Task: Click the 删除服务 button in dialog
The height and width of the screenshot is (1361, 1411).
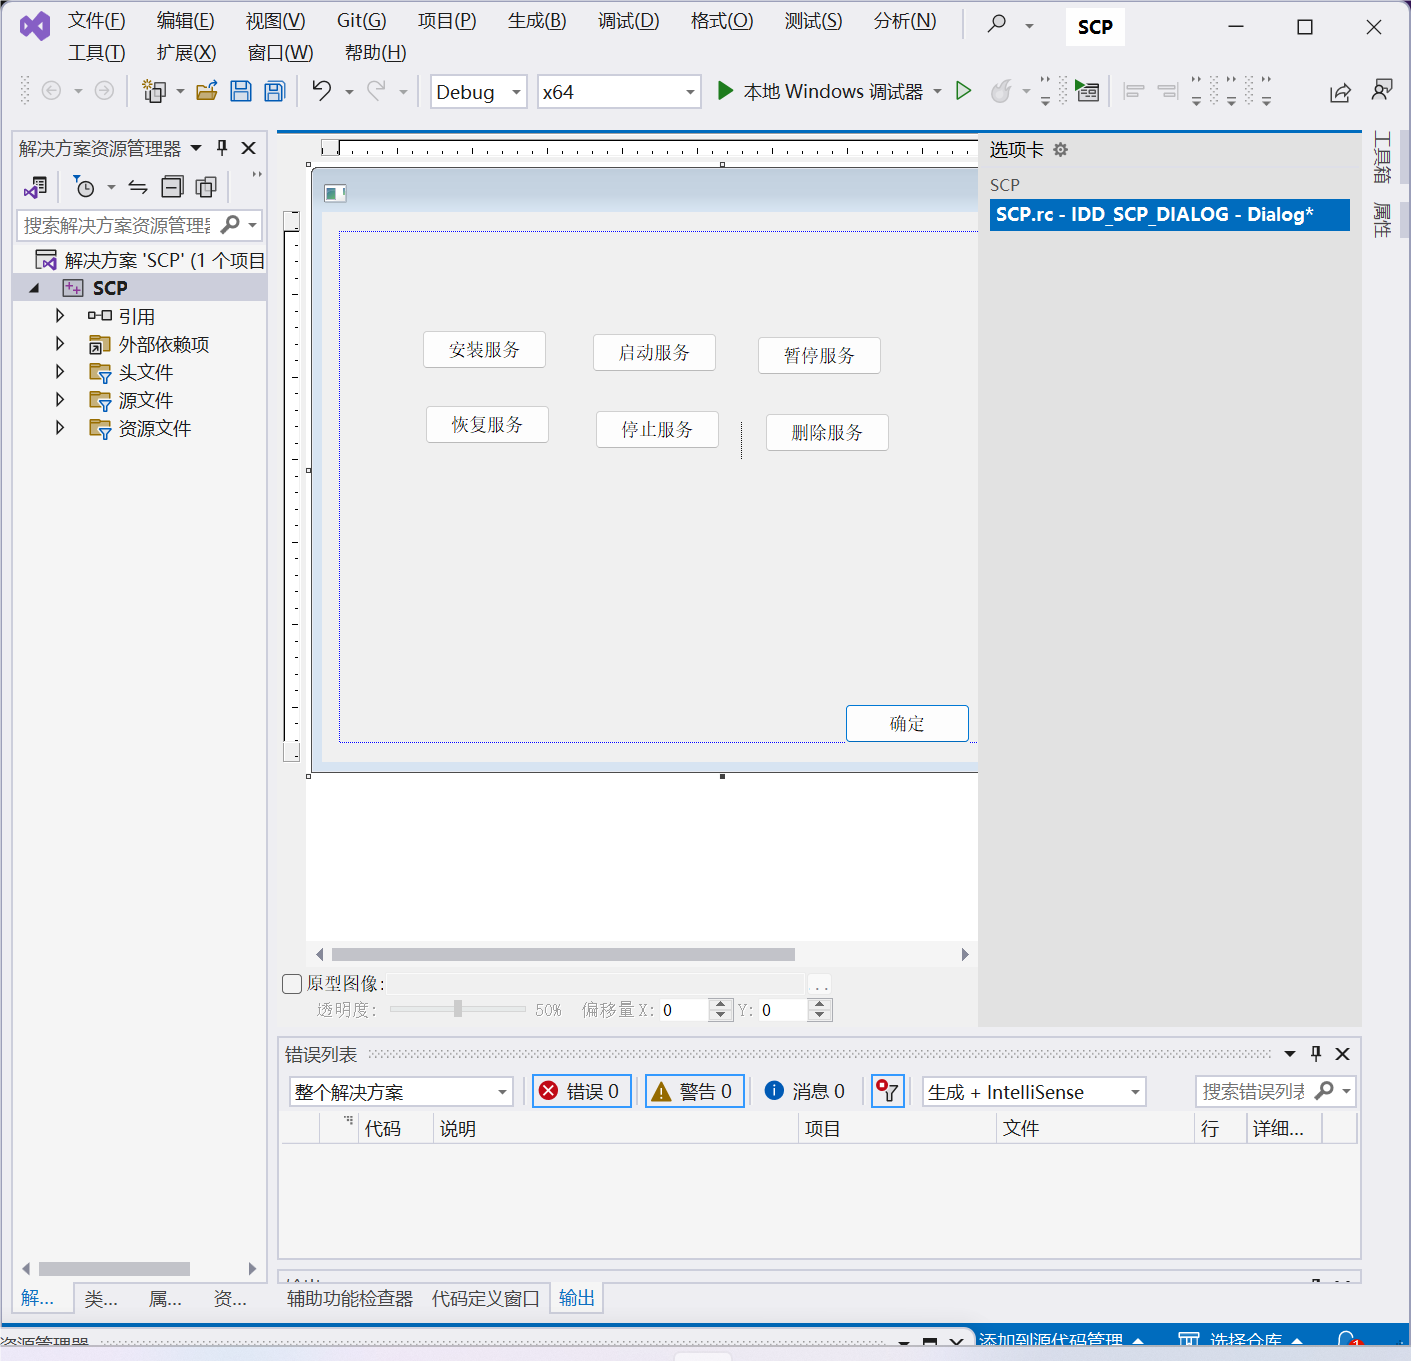Action: tap(827, 433)
